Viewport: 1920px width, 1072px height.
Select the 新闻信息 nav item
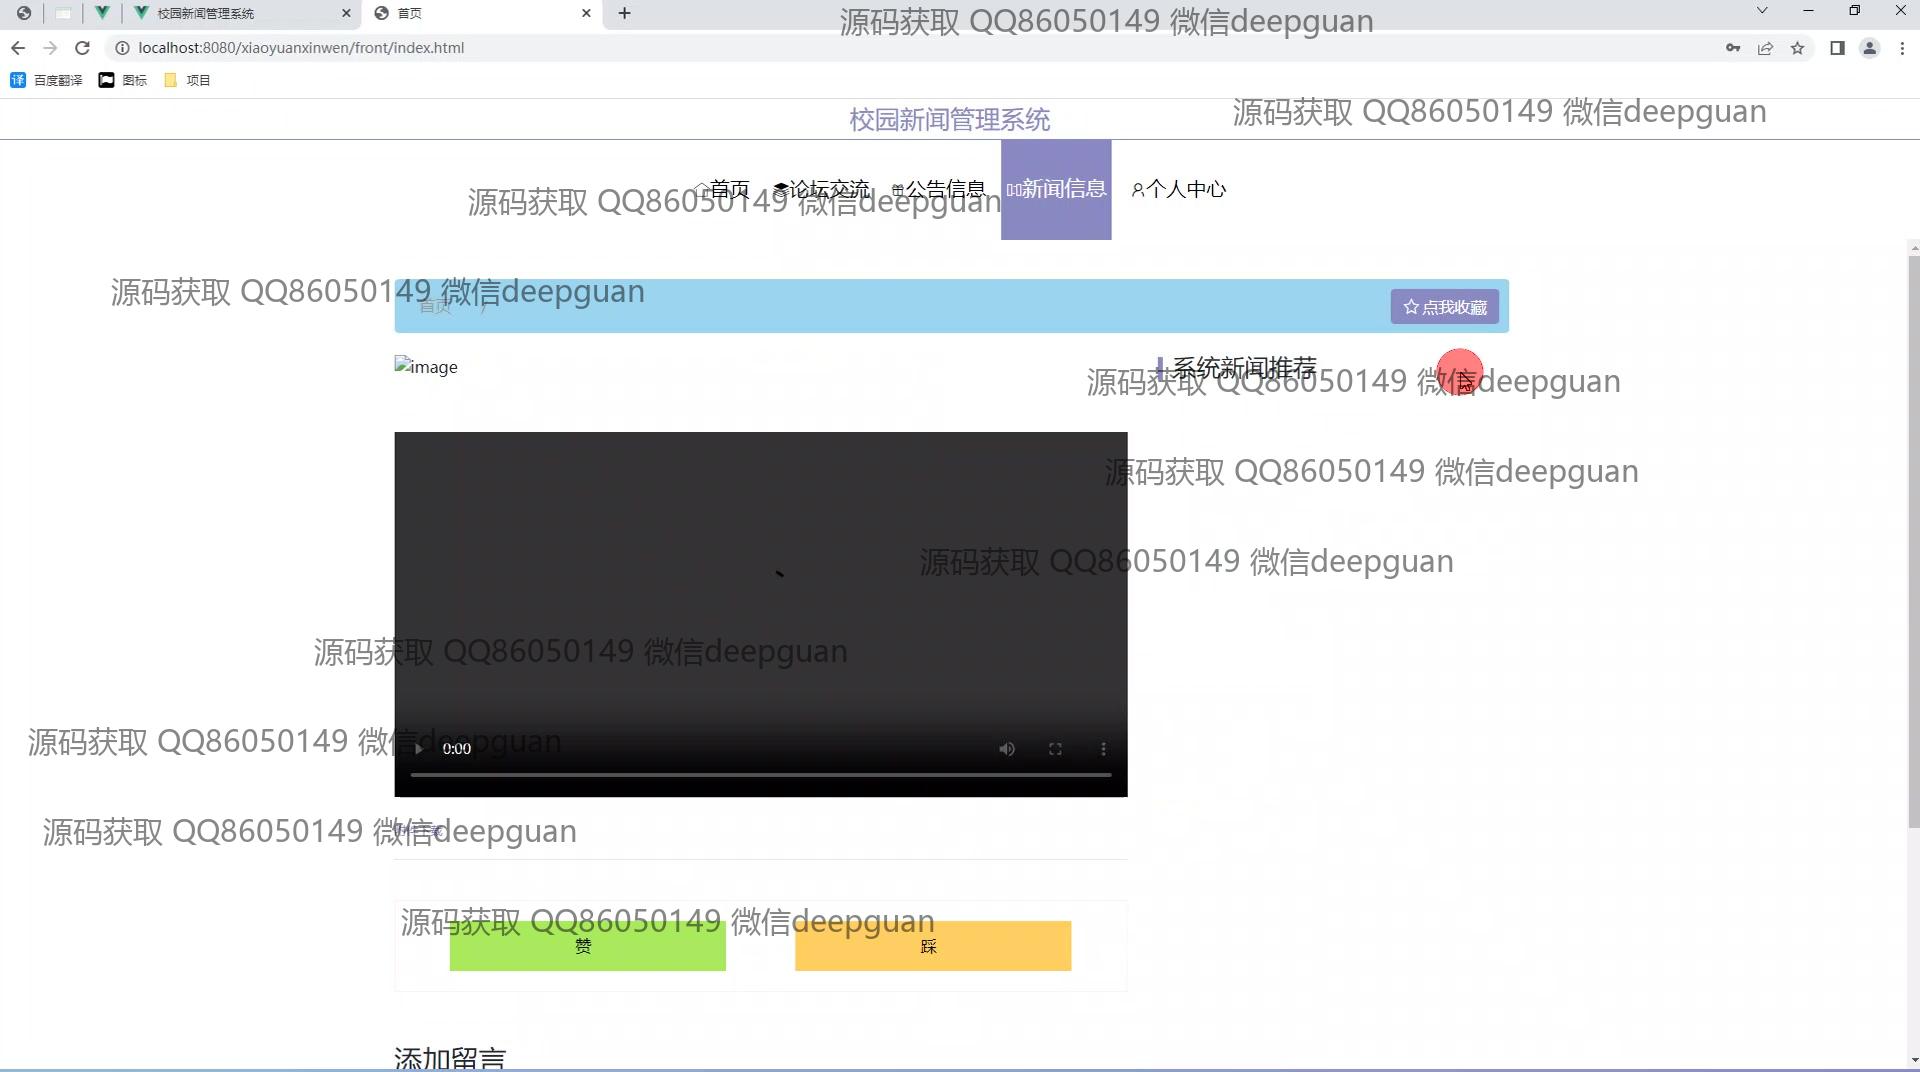1056,189
